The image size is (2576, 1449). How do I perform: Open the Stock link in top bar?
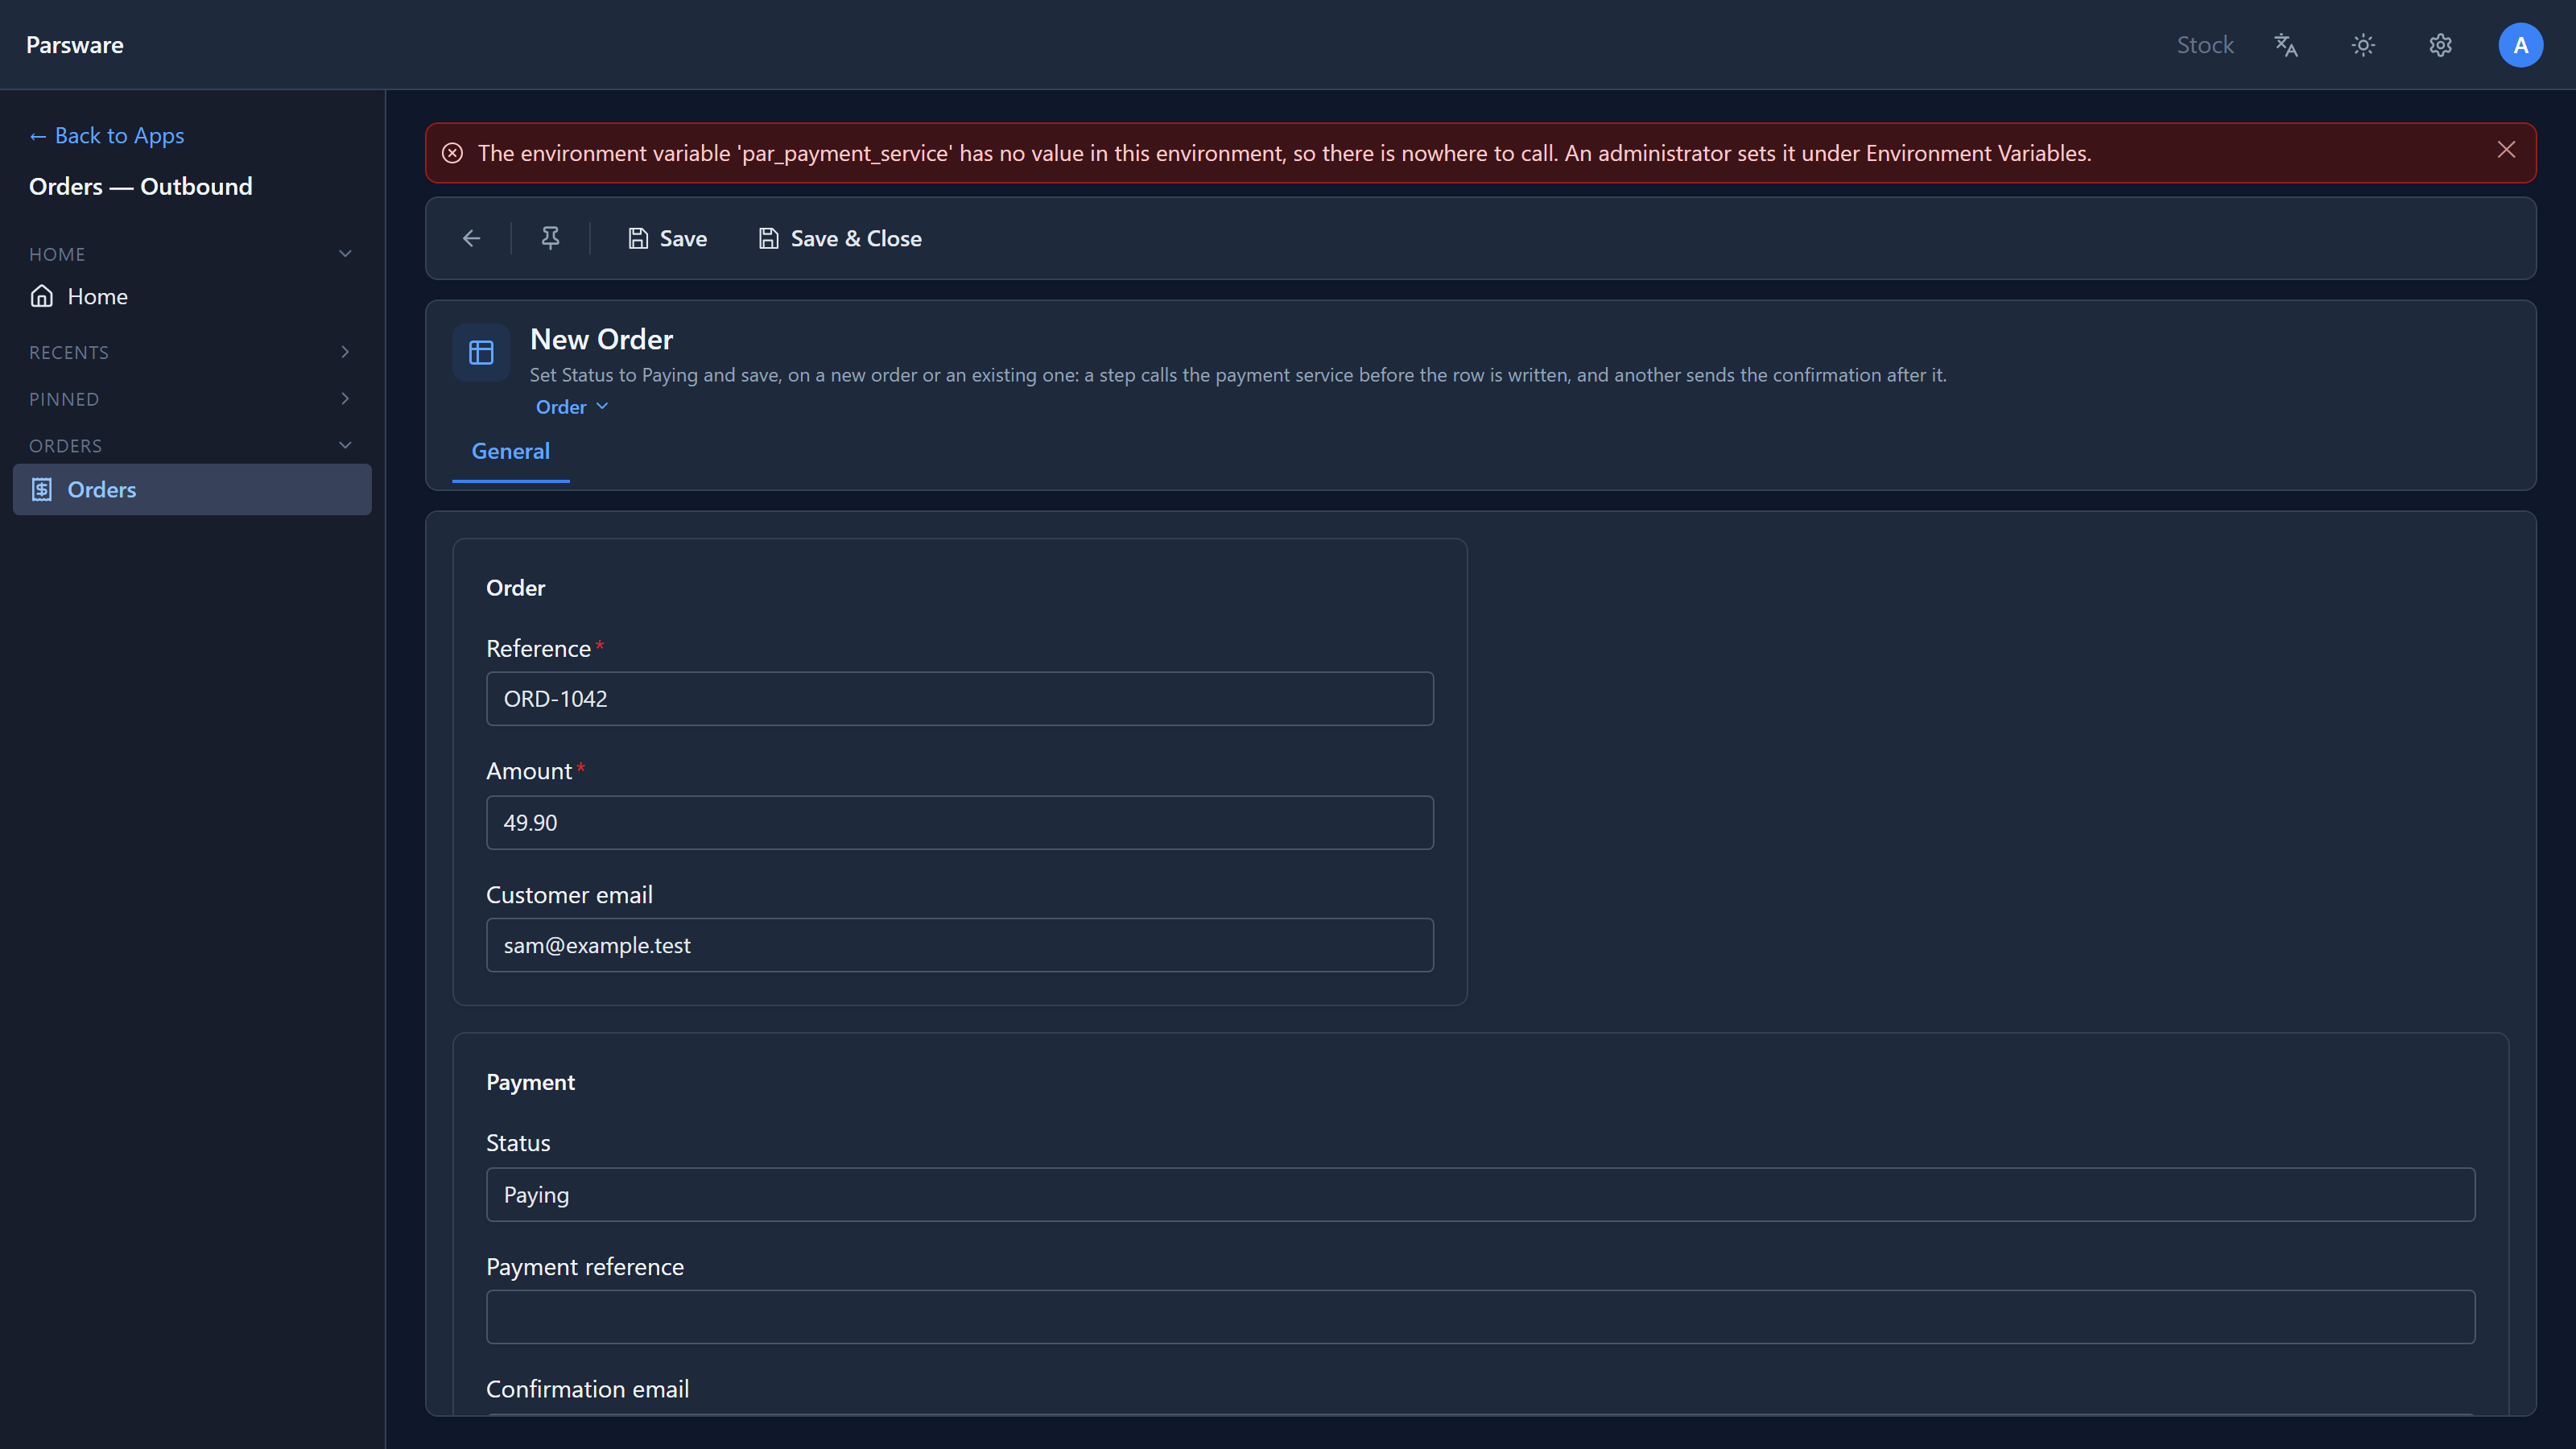(2205, 45)
